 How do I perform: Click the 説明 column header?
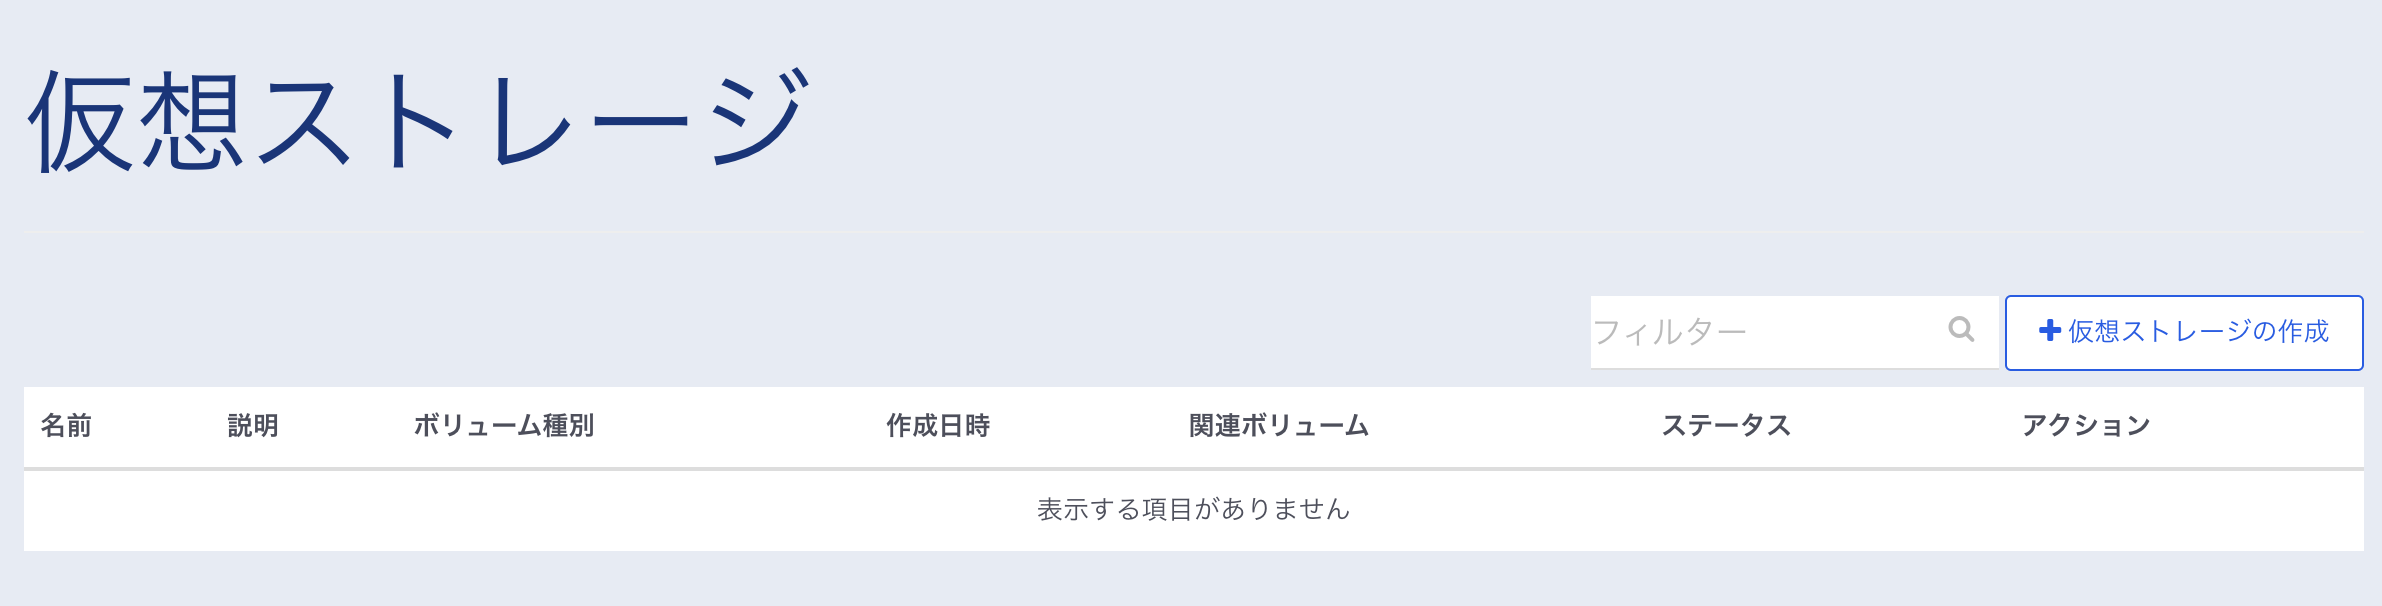pos(253,426)
